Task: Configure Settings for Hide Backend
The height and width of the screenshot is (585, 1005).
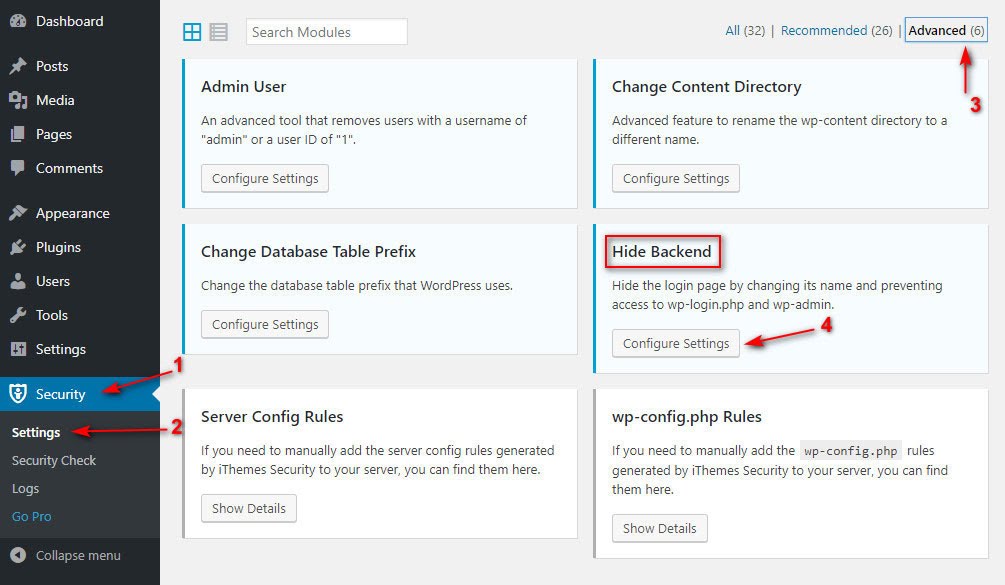Action: pos(676,343)
